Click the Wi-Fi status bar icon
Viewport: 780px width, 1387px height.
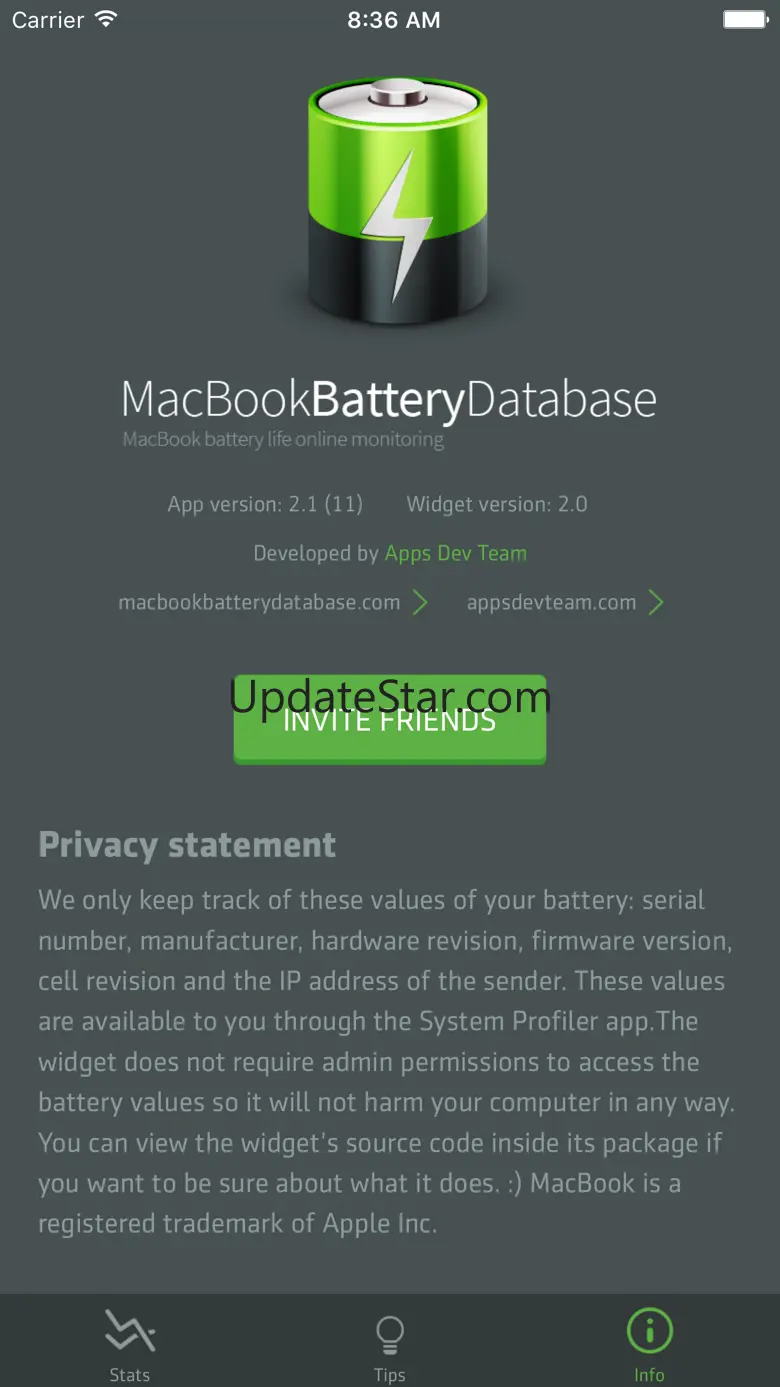pos(106,20)
